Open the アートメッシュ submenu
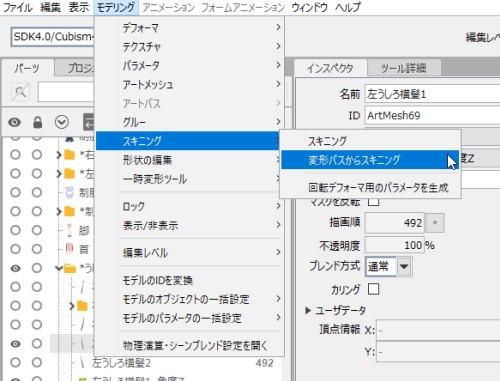This screenshot has height=381, width=500. (x=189, y=85)
